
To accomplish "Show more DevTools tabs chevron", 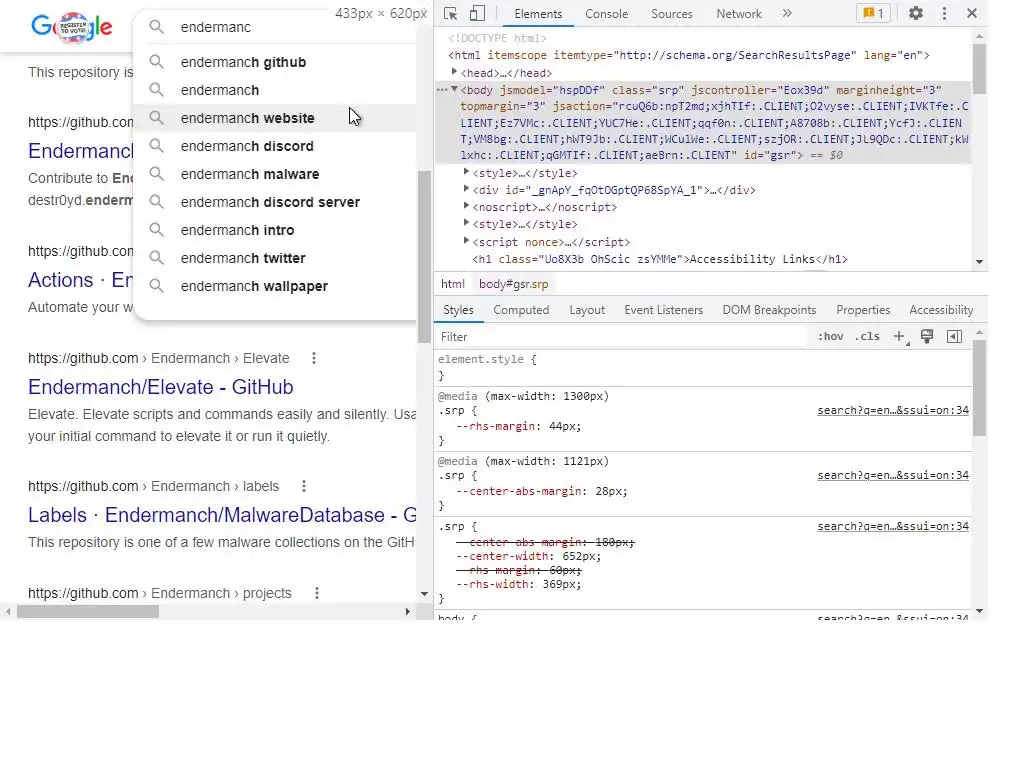I will [x=787, y=13].
